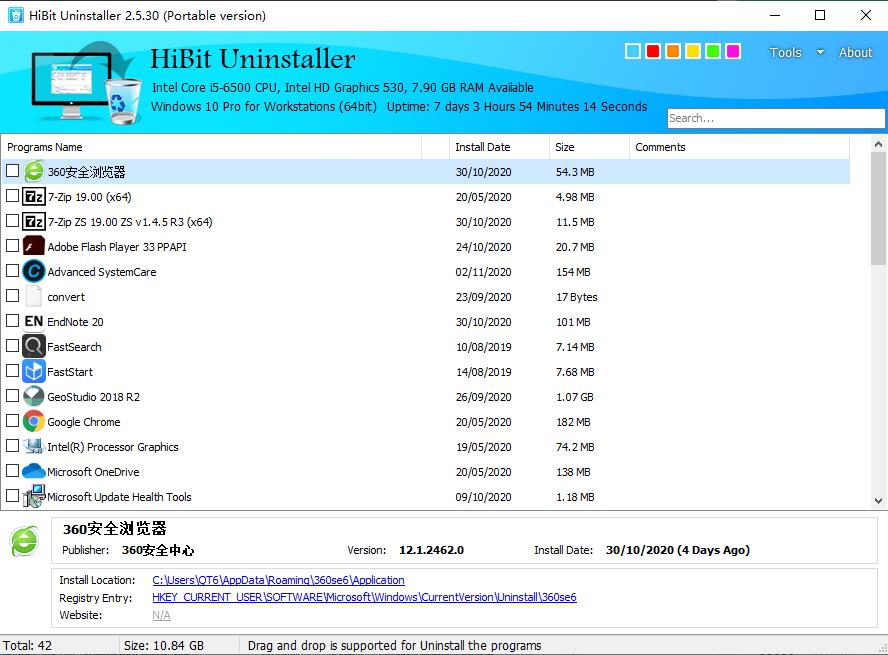The height and width of the screenshot is (655, 888).
Task: Click the Microsoft OneDrive cloud icon
Action: pos(34,471)
